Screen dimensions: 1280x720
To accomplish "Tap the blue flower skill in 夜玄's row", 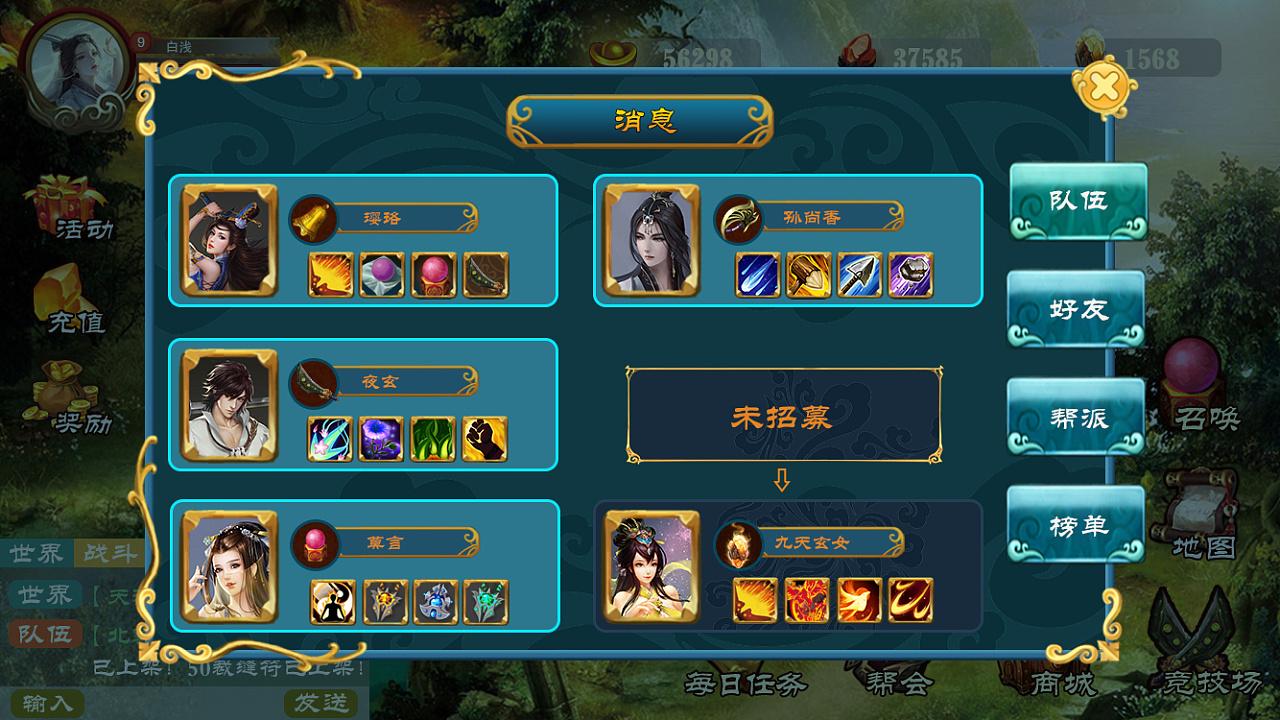I will point(381,438).
